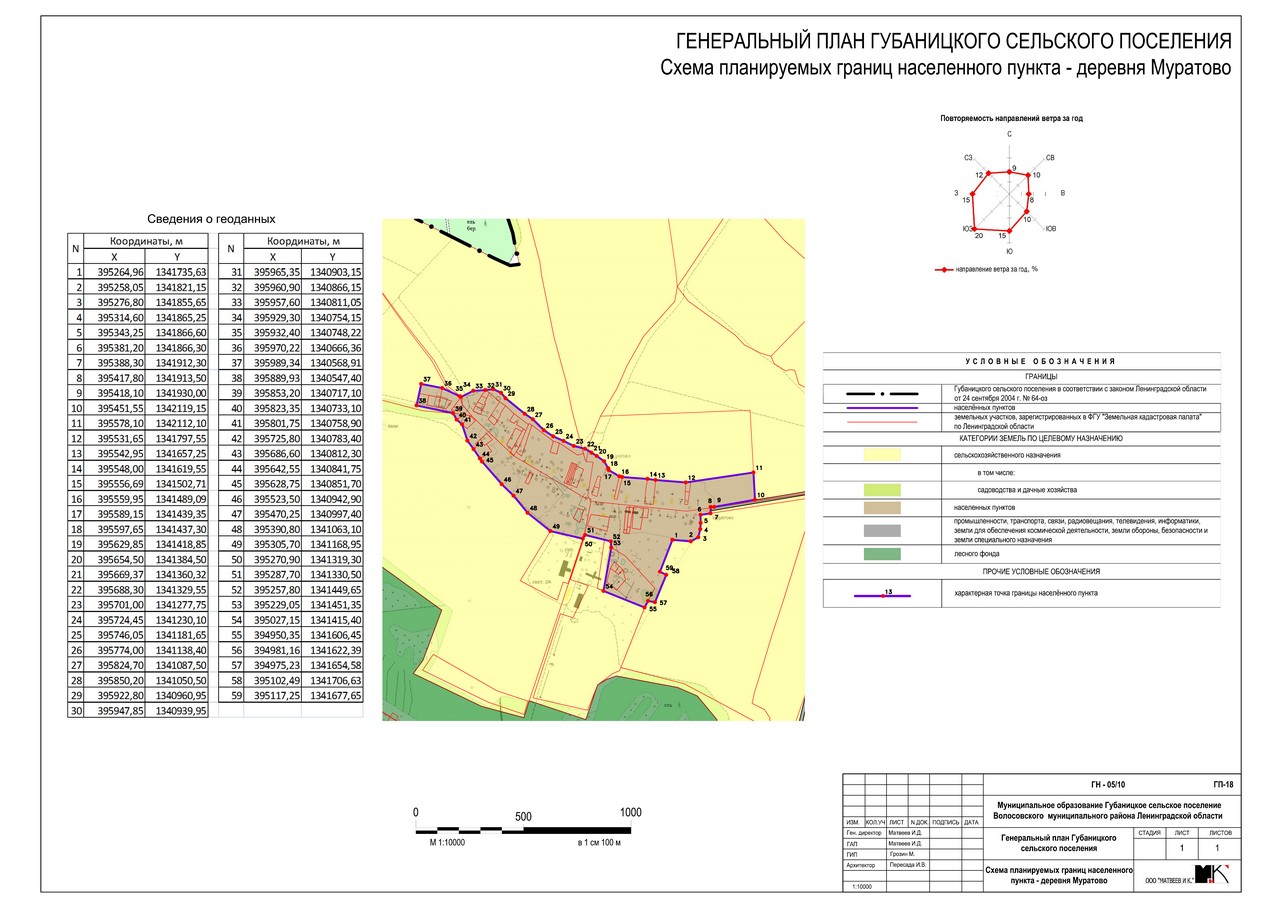
Task: Click the tan 'населенных пунктов' legend swatch
Action: 883,508
